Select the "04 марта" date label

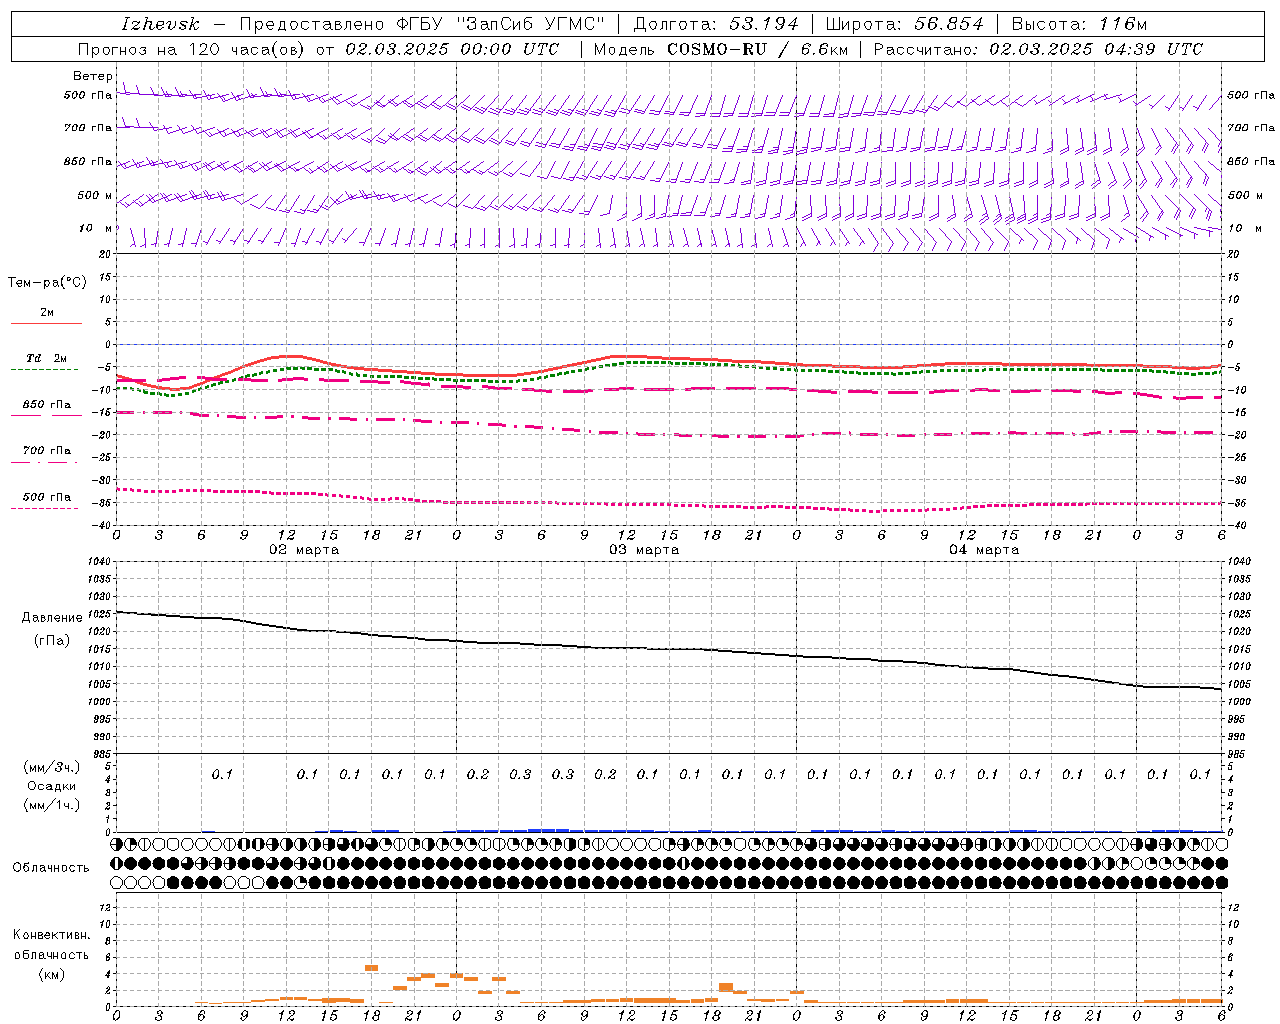[984, 549]
